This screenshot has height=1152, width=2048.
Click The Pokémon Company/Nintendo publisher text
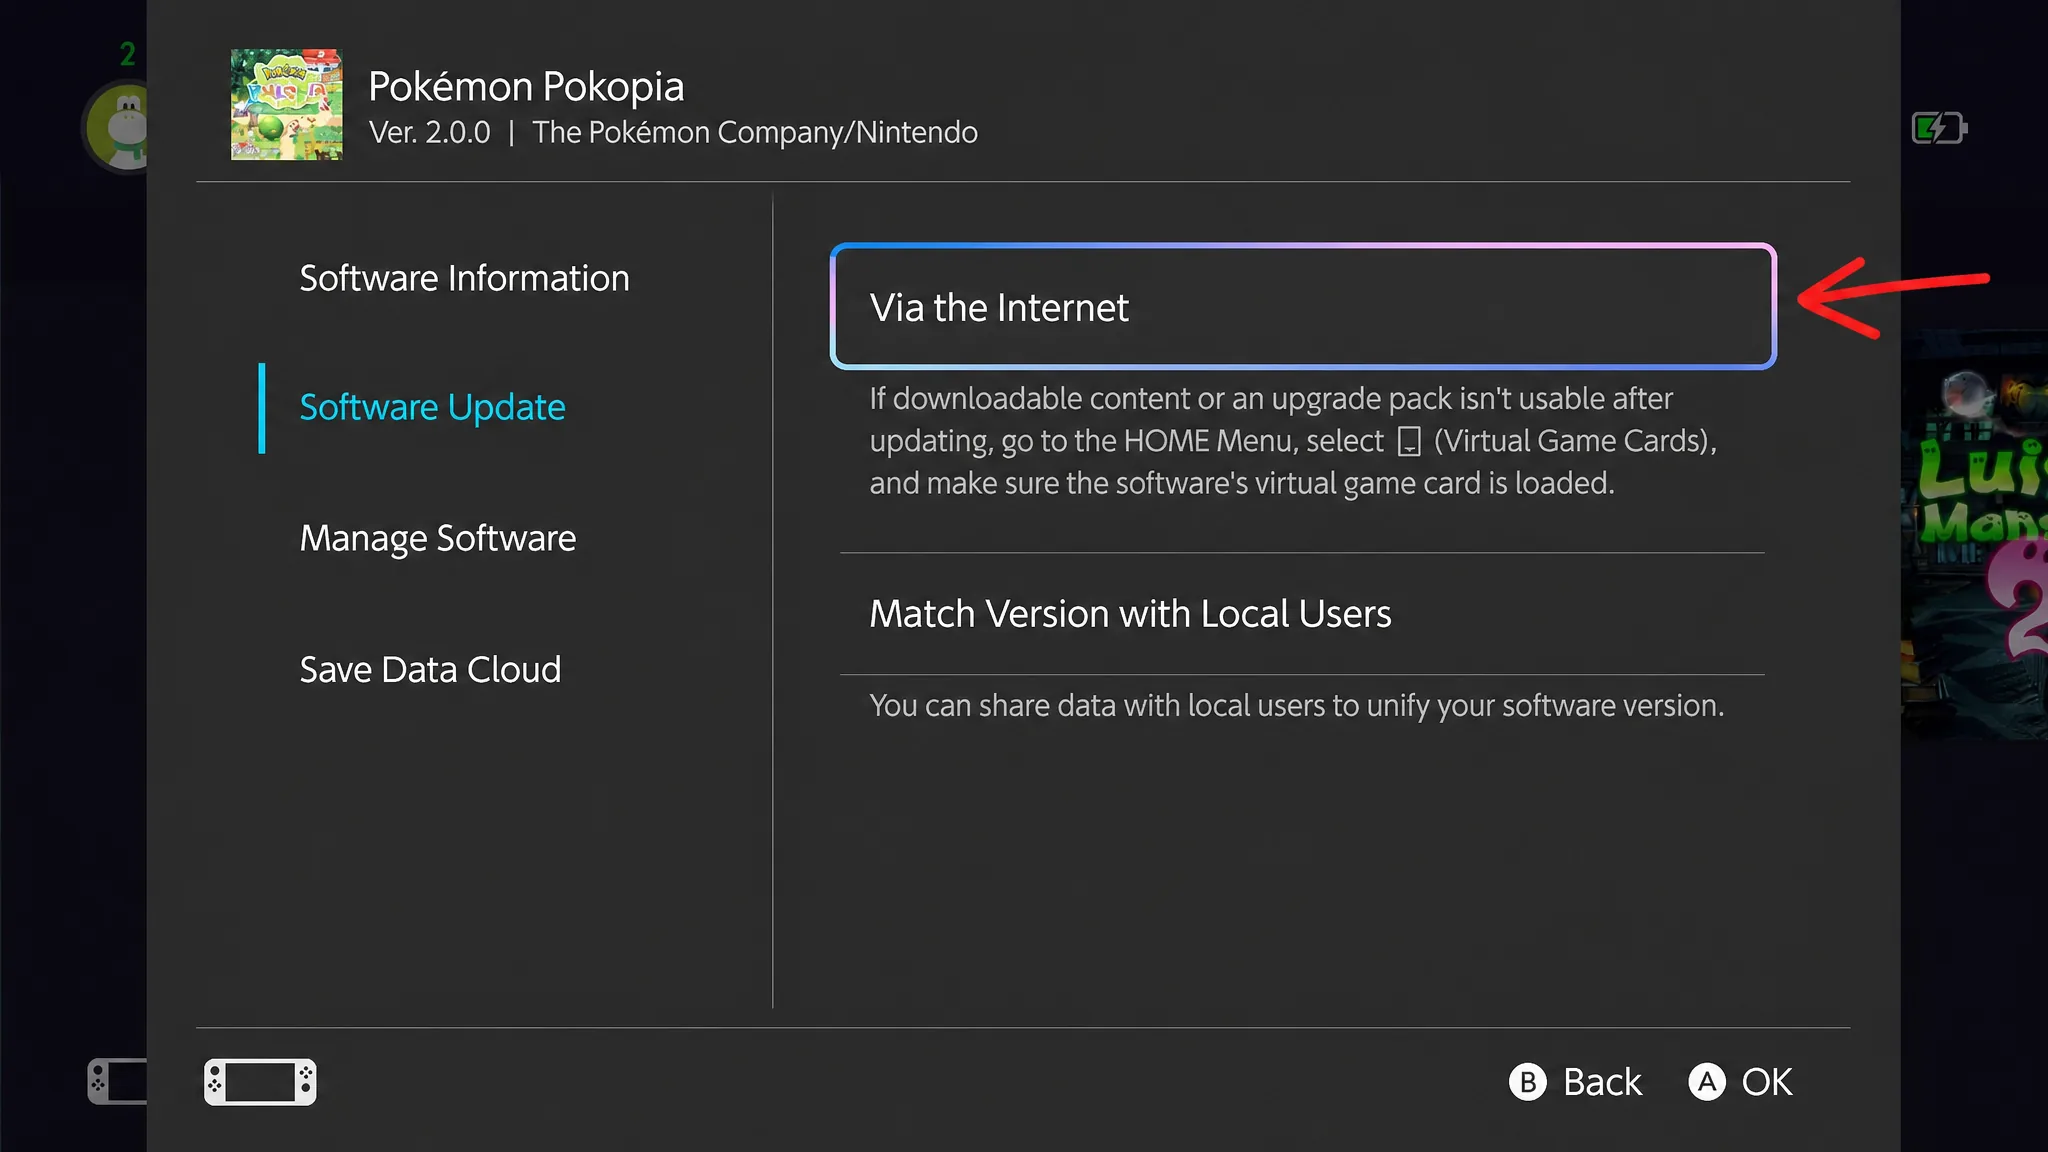click(755, 132)
